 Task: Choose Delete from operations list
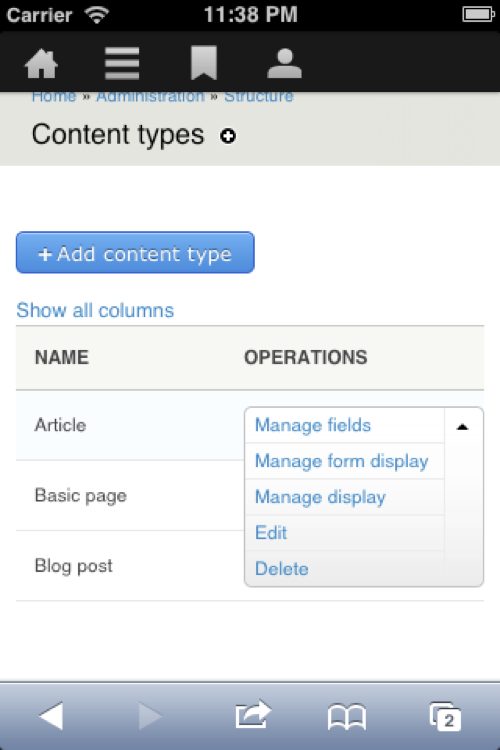(282, 569)
